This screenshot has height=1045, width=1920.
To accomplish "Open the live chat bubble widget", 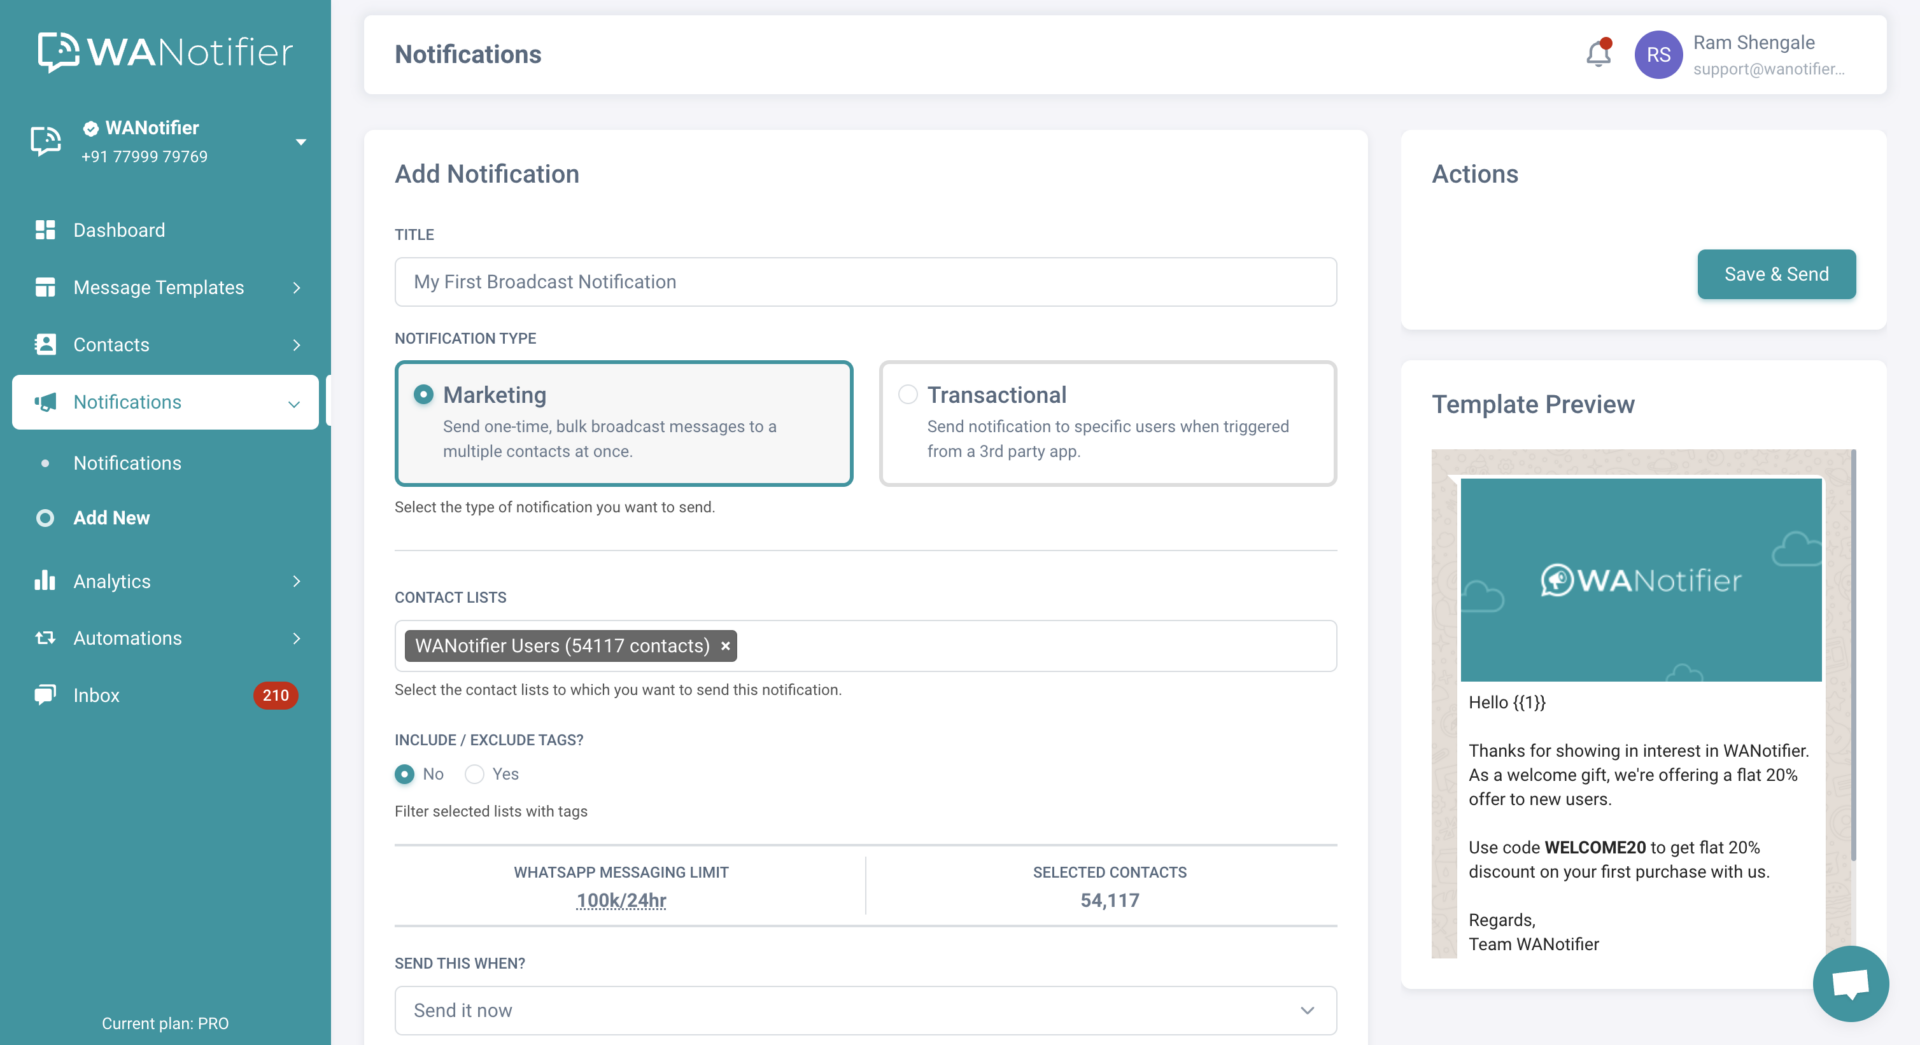I will pyautogui.click(x=1850, y=984).
